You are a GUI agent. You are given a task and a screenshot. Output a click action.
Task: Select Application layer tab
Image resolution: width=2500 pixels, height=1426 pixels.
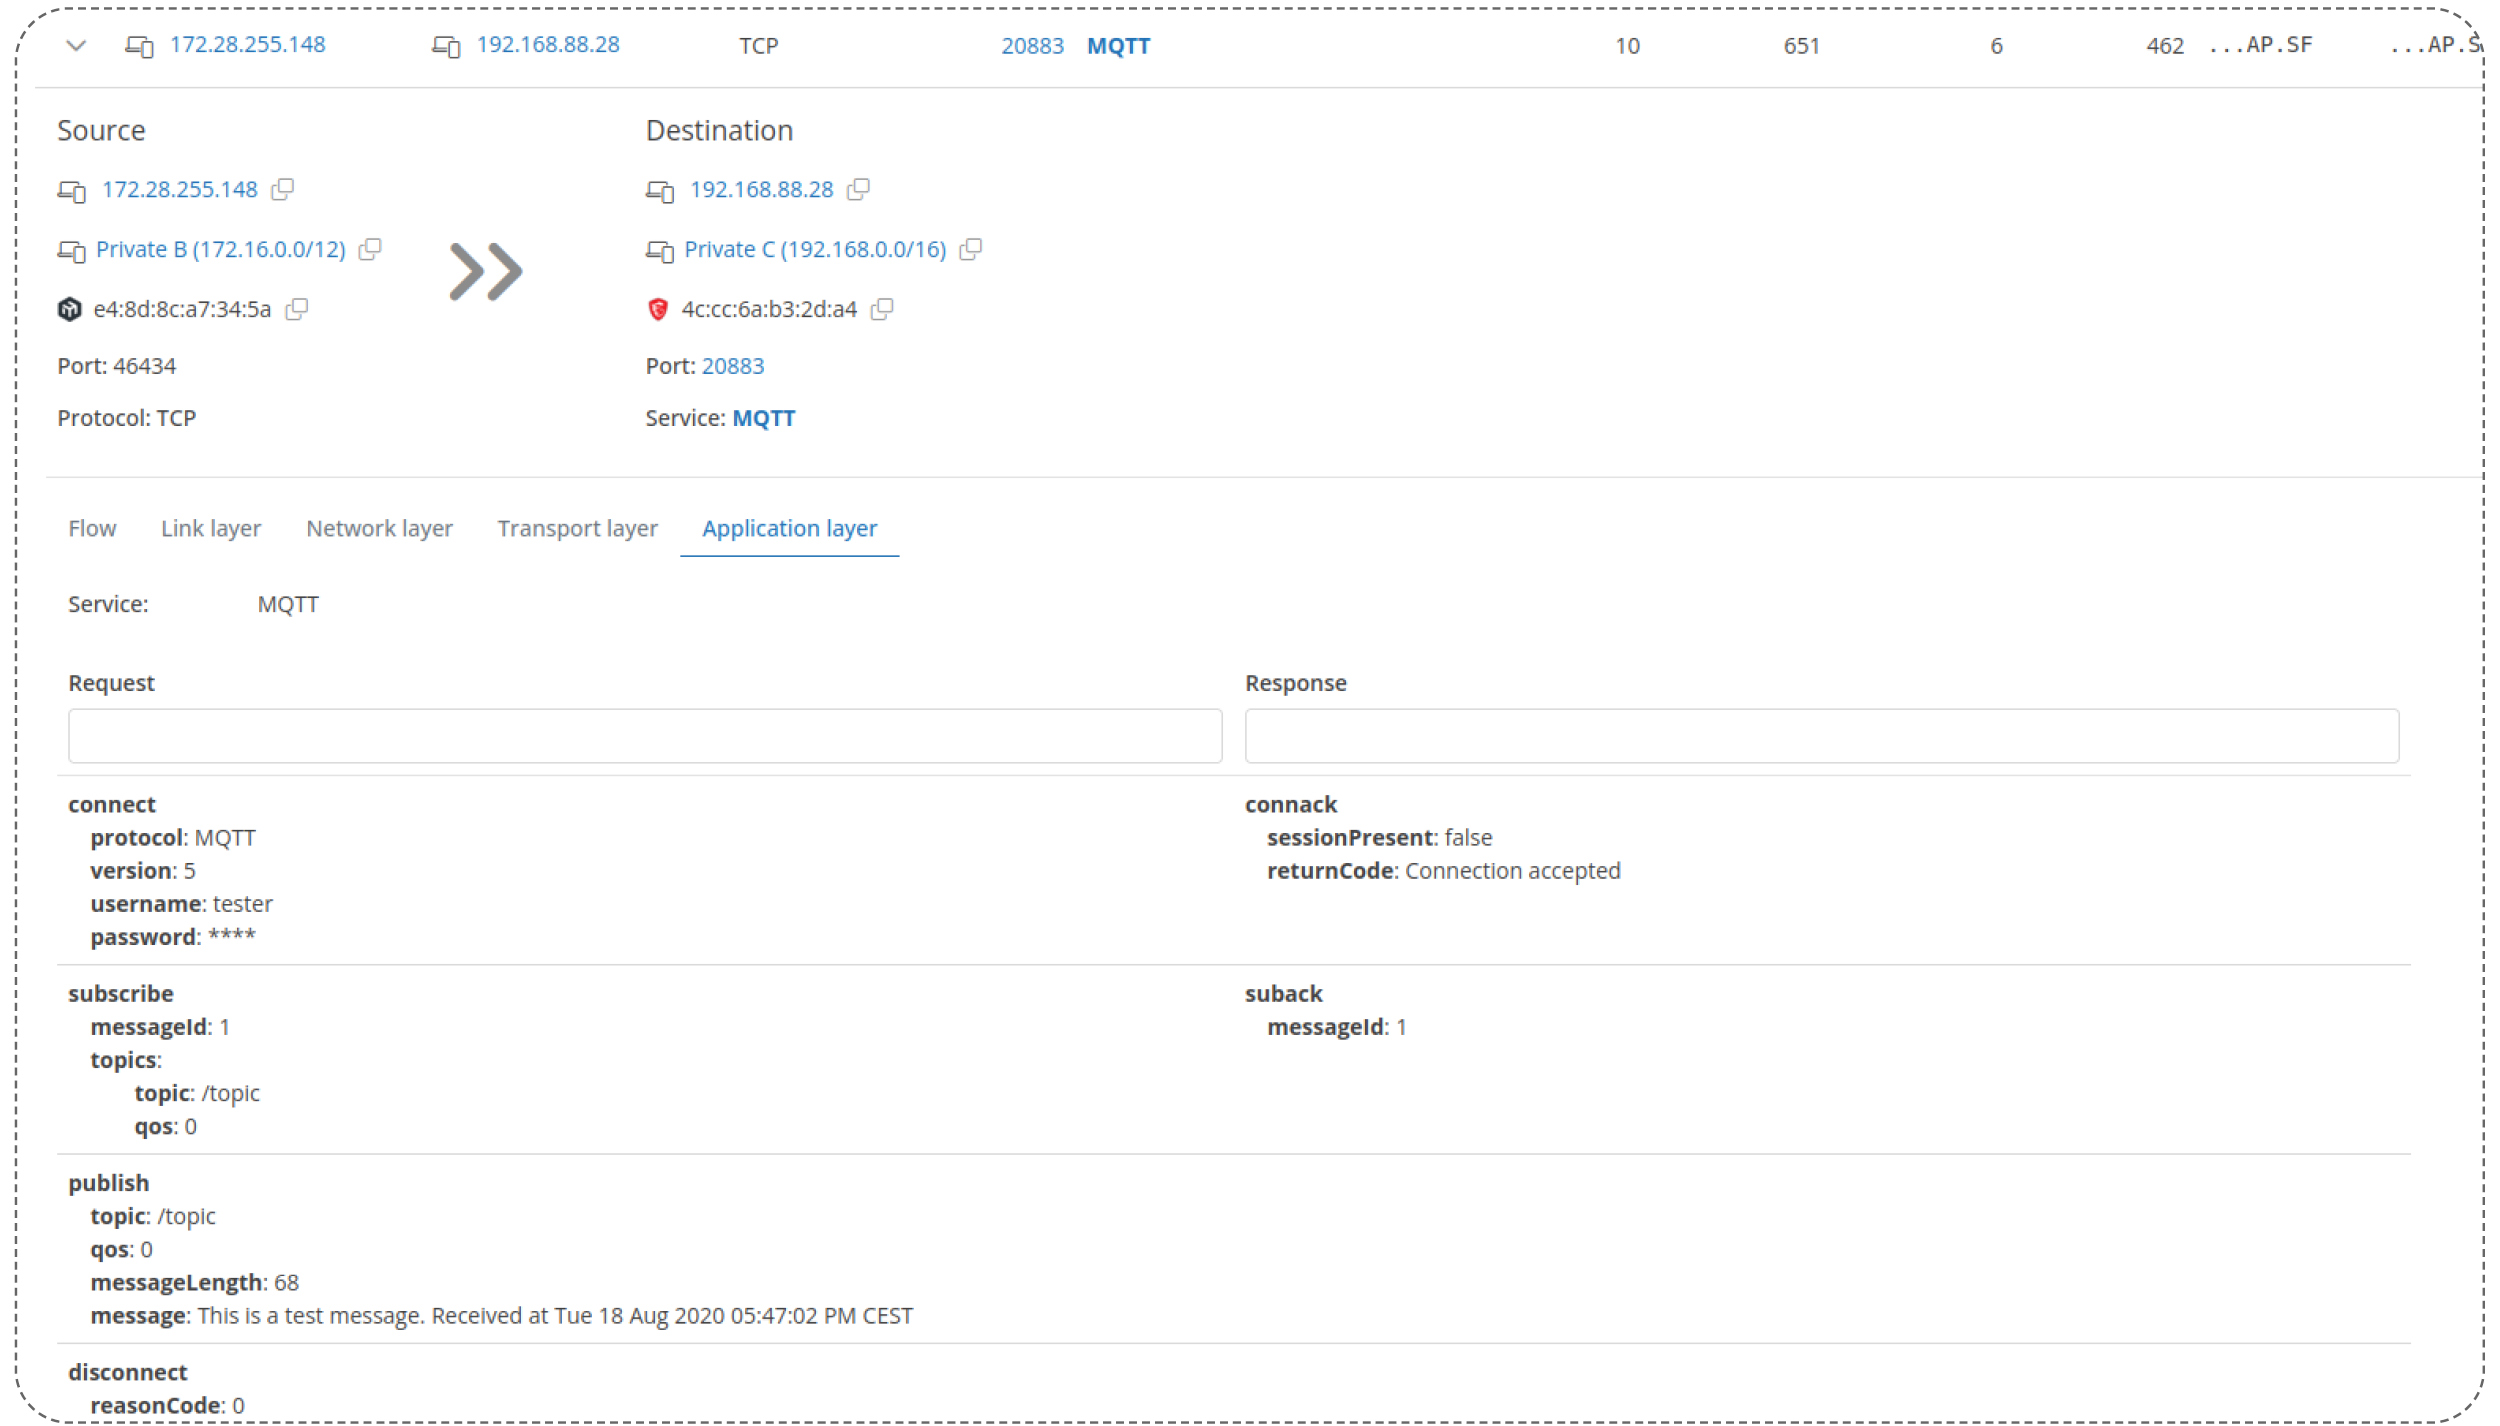click(789, 528)
